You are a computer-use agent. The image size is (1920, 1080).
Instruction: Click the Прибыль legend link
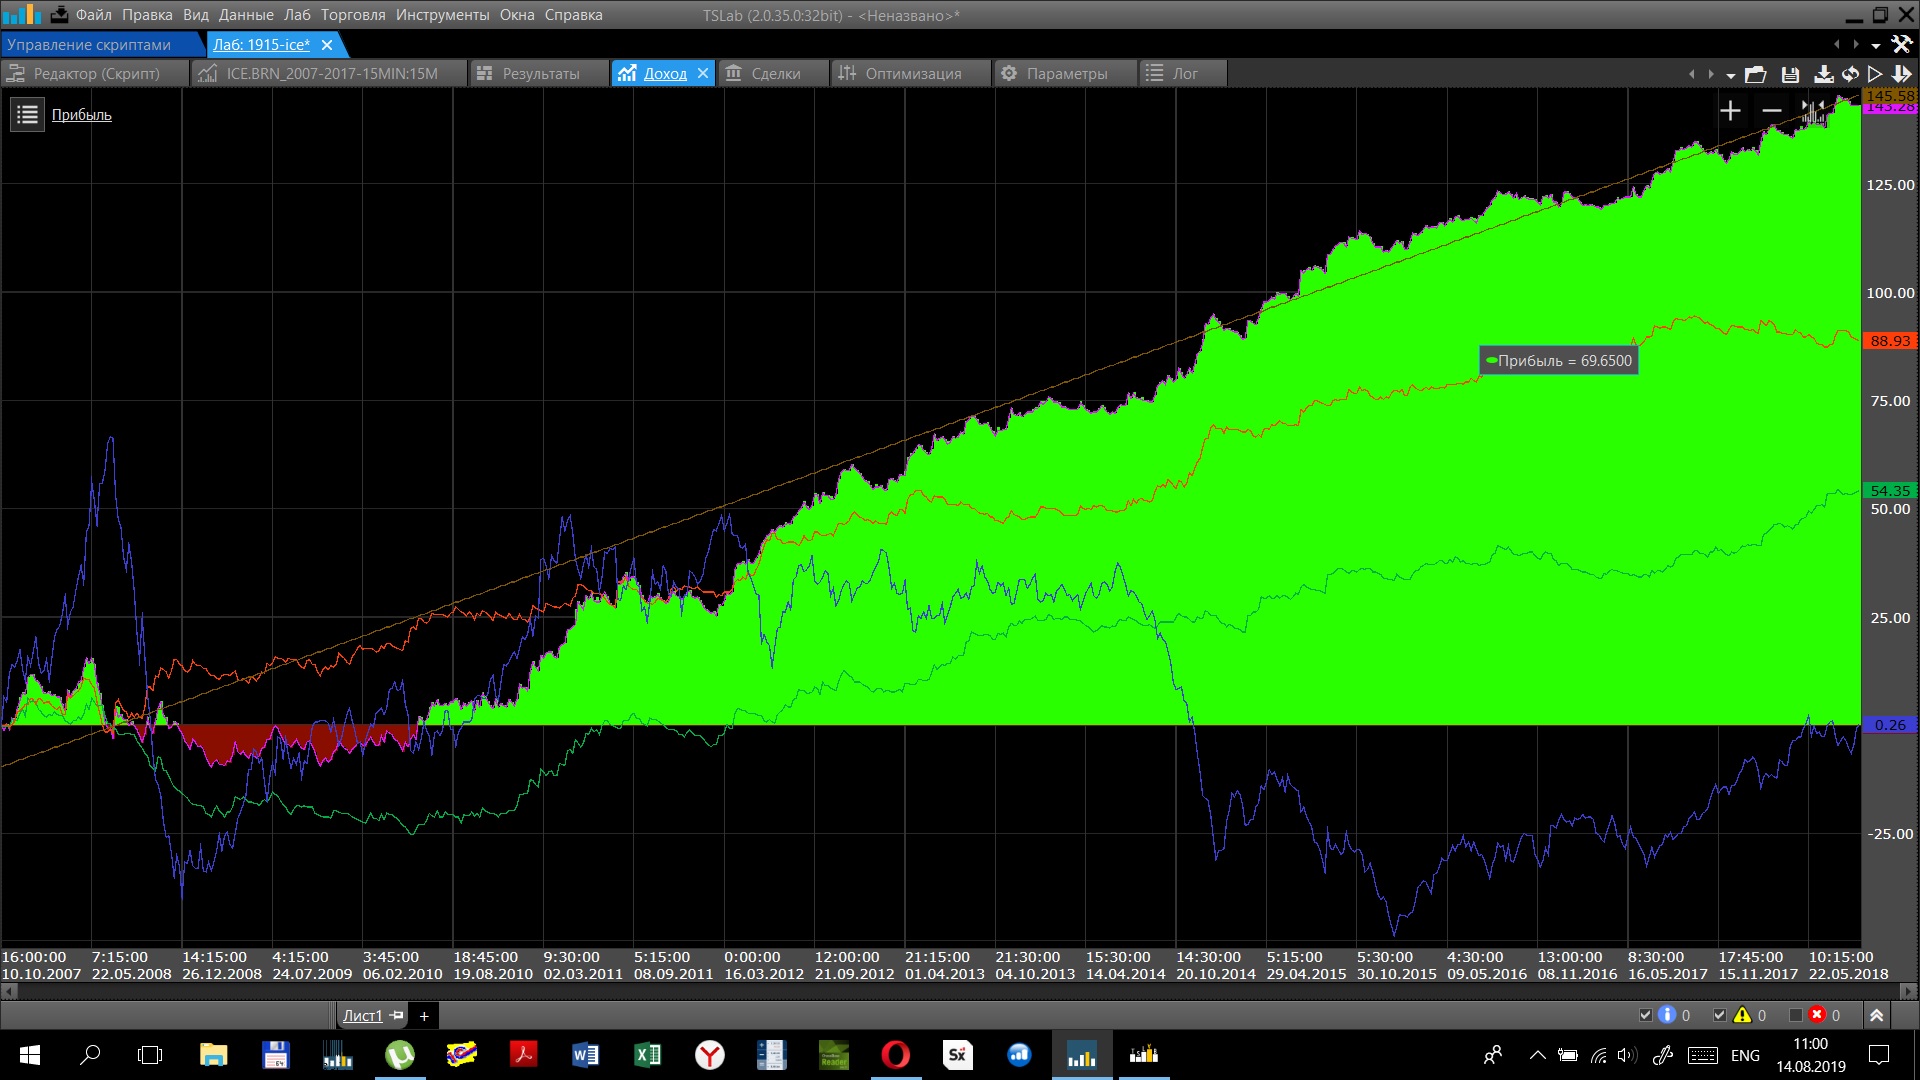coord(81,115)
